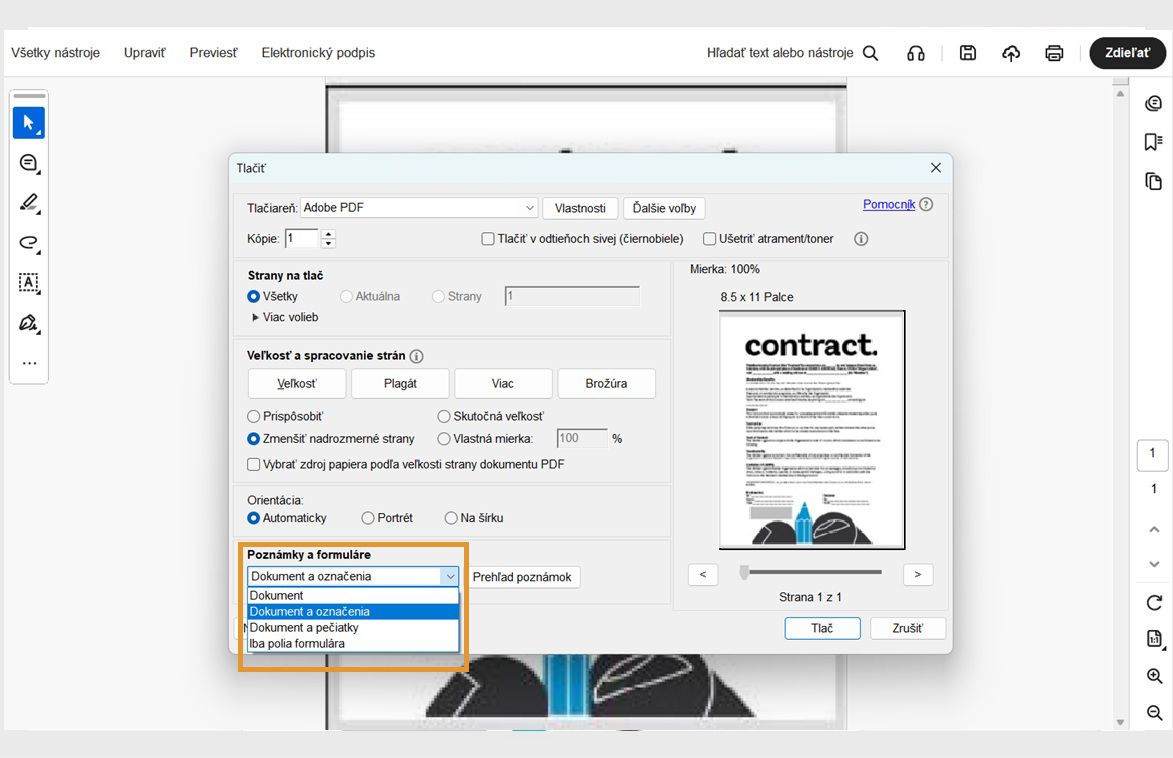This screenshot has height=758, width=1173.
Task: Click the contract page preview thumbnail
Action: [812, 430]
